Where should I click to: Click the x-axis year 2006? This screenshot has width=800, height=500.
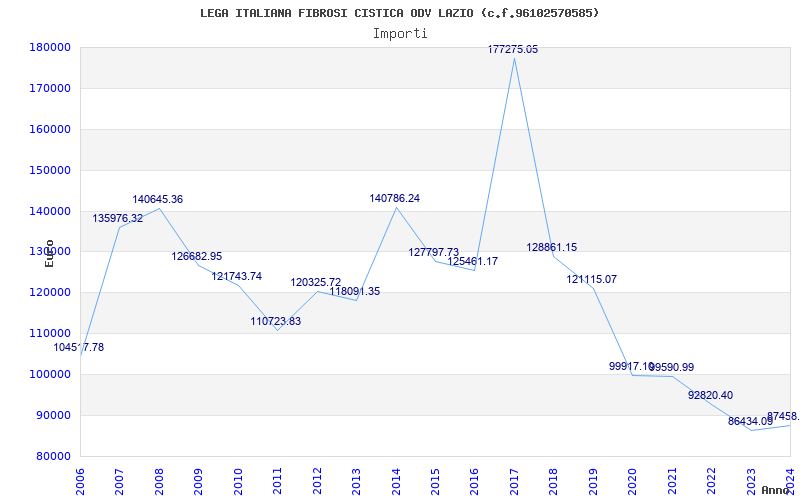coord(80,482)
